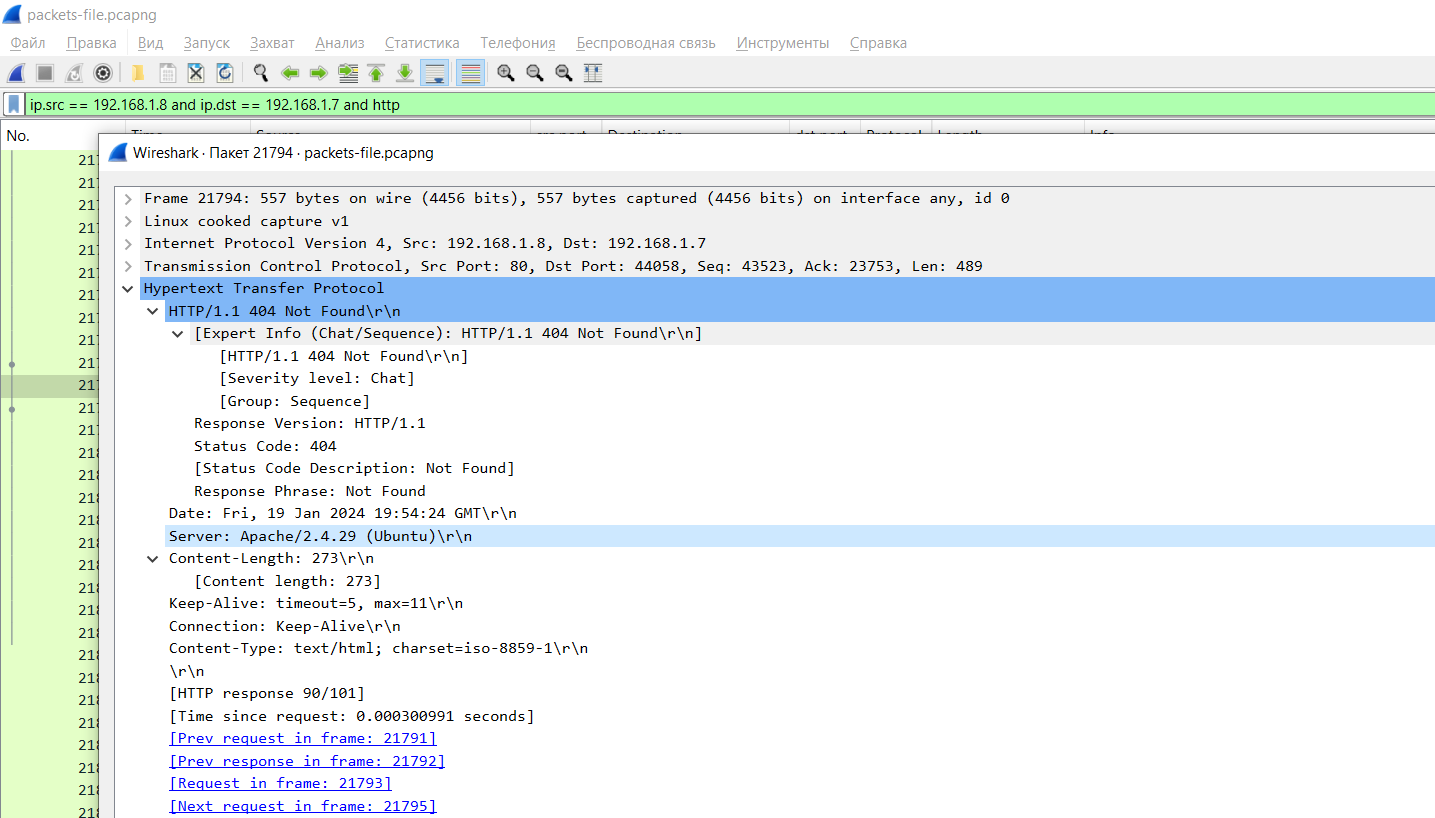Image resolution: width=1435 pixels, height=818 pixels.
Task: Select the Connection: Keep-Alive line
Action: (x=284, y=626)
